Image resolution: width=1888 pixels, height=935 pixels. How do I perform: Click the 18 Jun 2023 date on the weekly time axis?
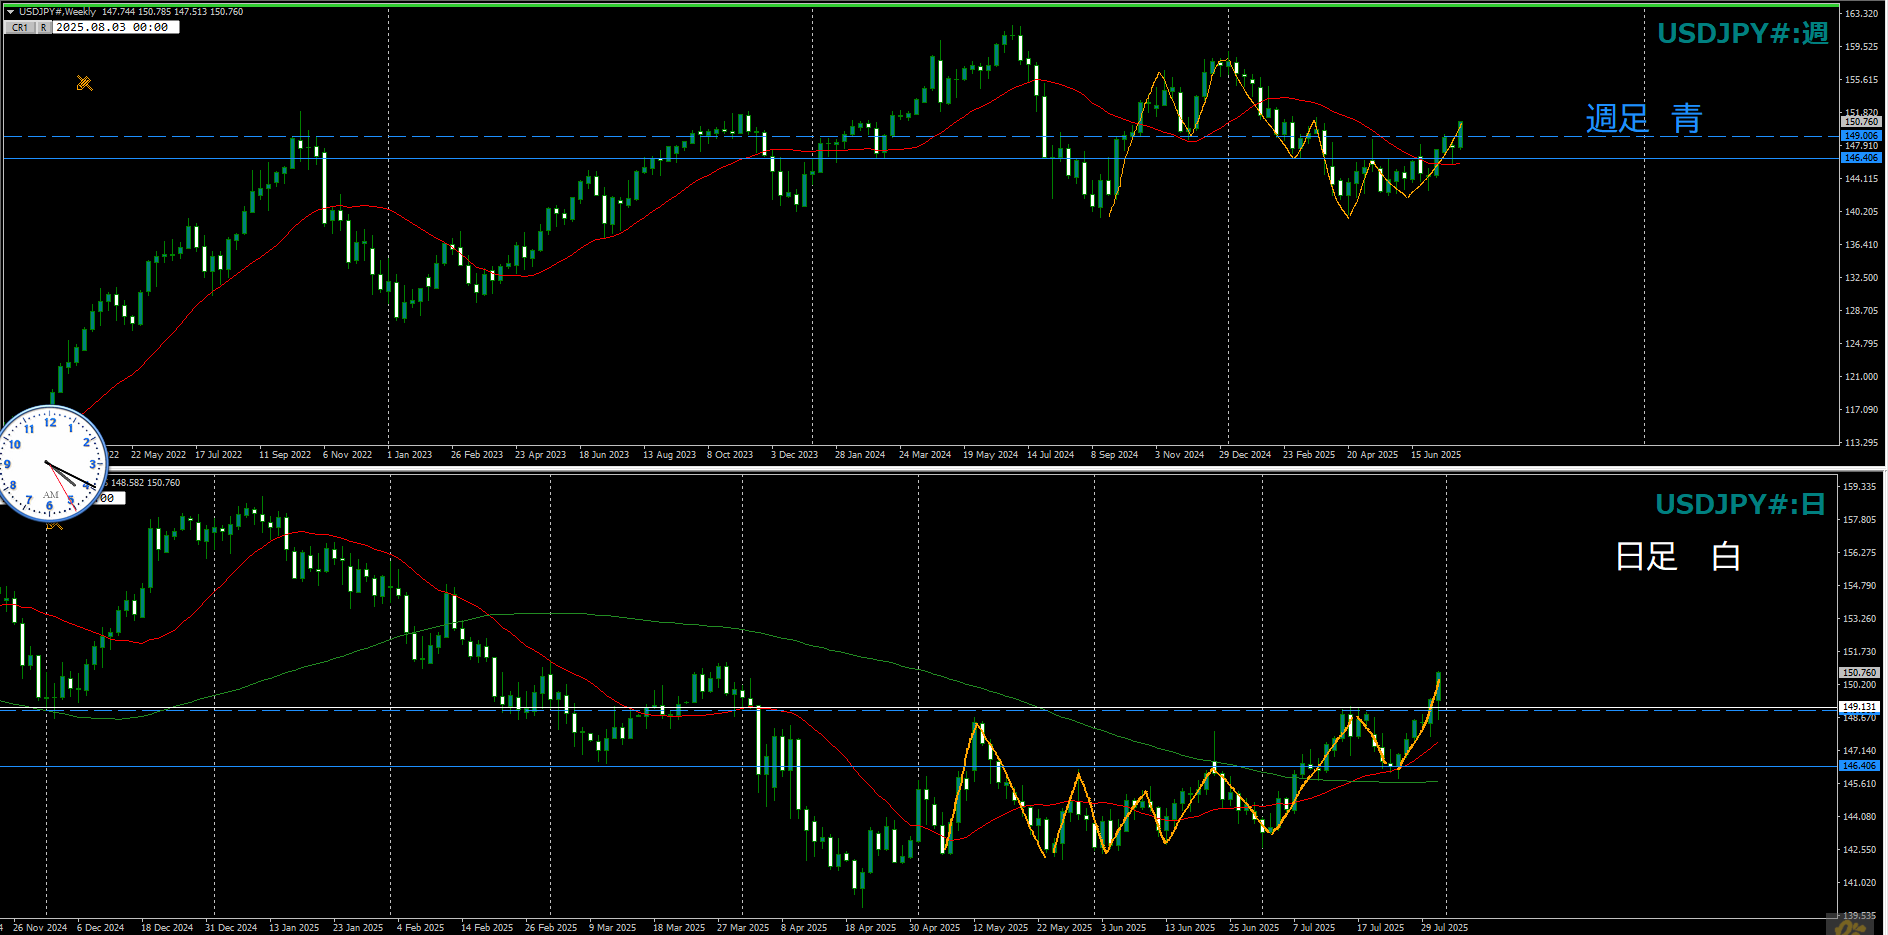click(604, 455)
